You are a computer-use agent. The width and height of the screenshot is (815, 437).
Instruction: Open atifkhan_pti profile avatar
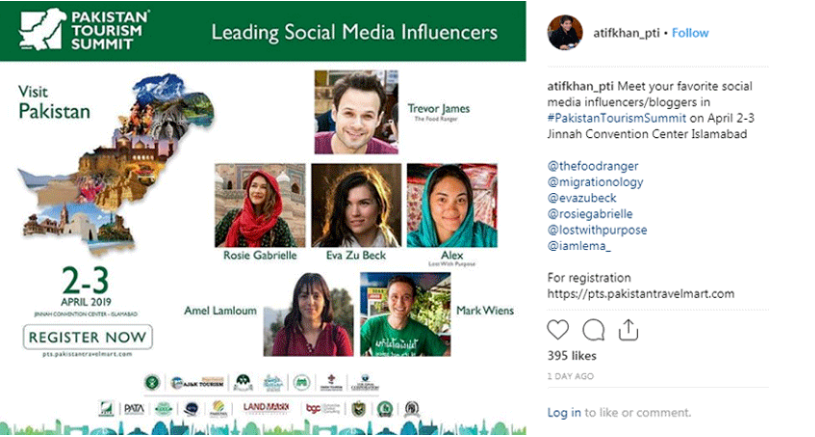[564, 33]
